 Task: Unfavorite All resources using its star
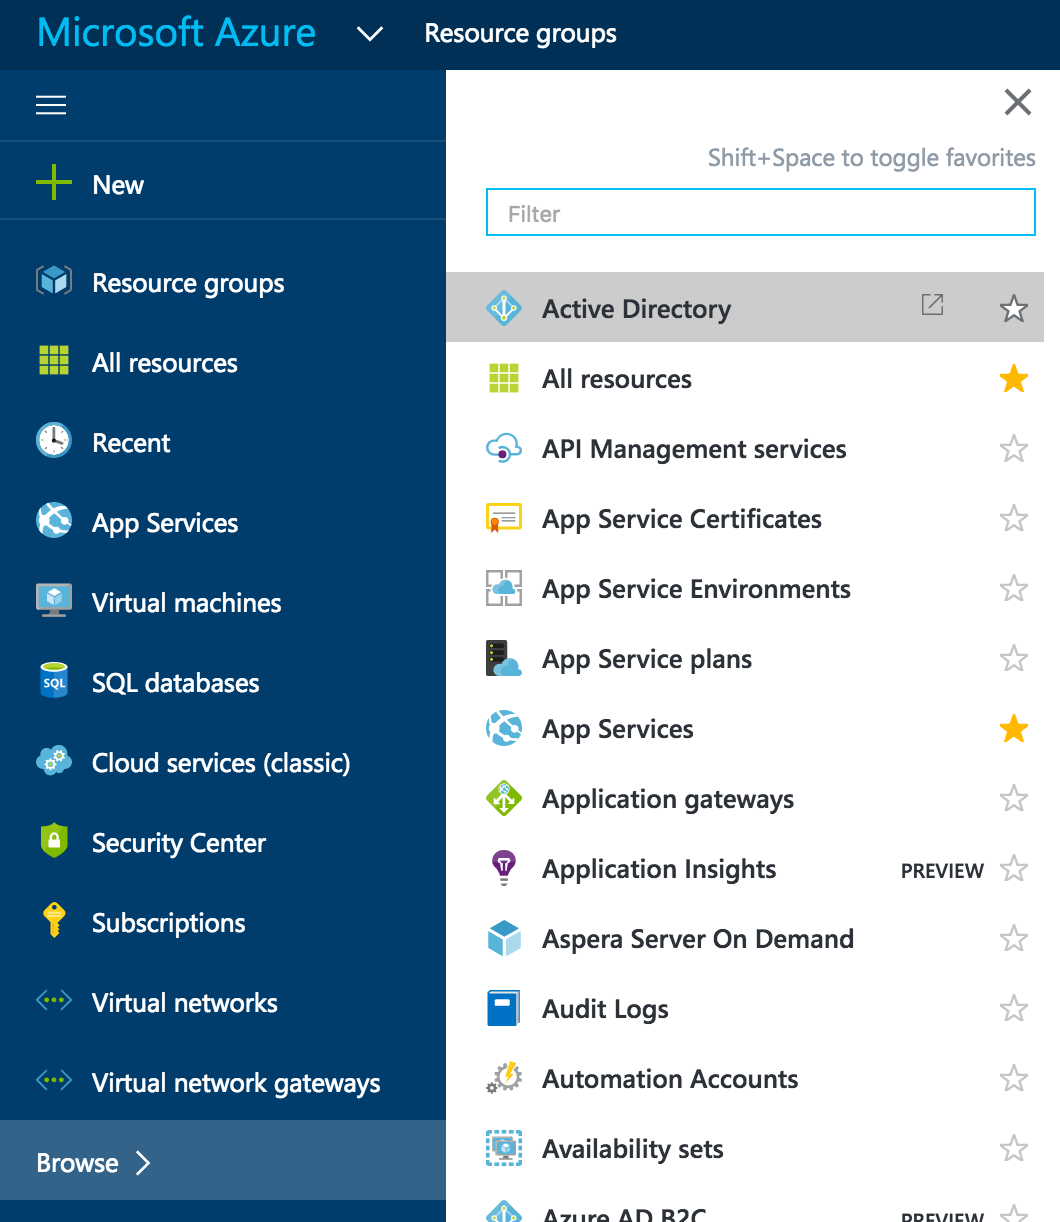point(1013,379)
